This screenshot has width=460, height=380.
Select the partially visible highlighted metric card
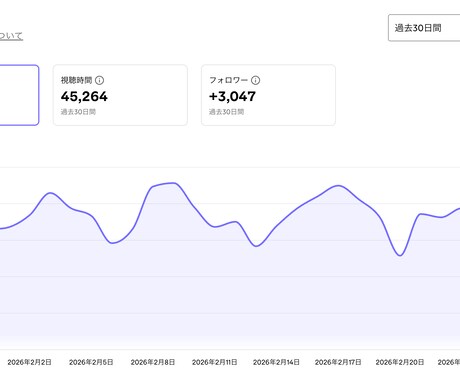(19, 95)
